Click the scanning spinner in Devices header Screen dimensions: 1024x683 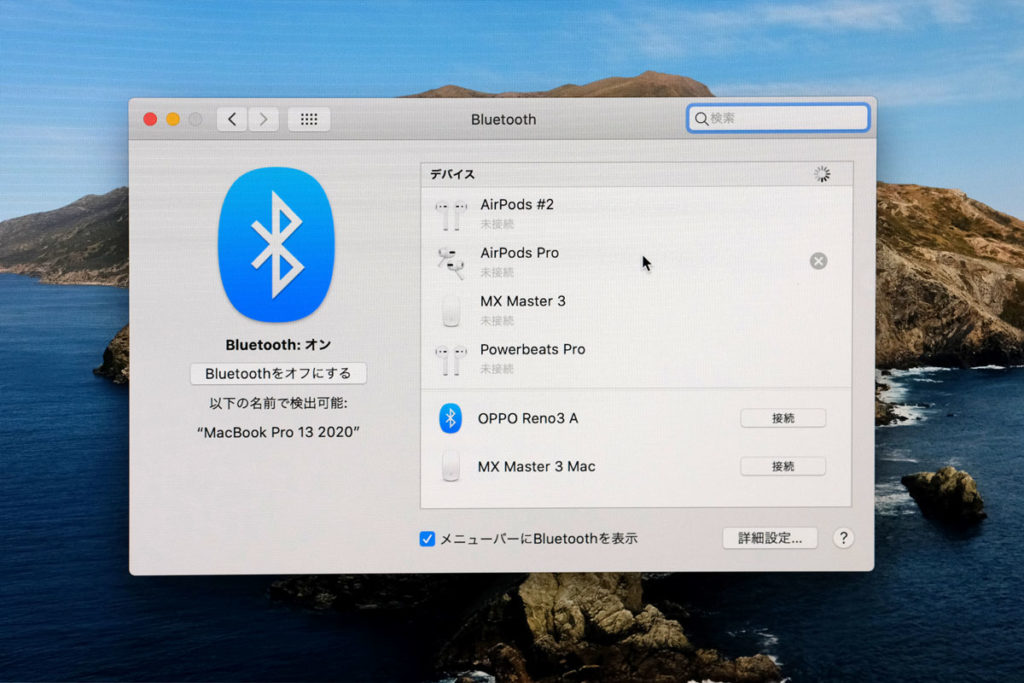822,174
